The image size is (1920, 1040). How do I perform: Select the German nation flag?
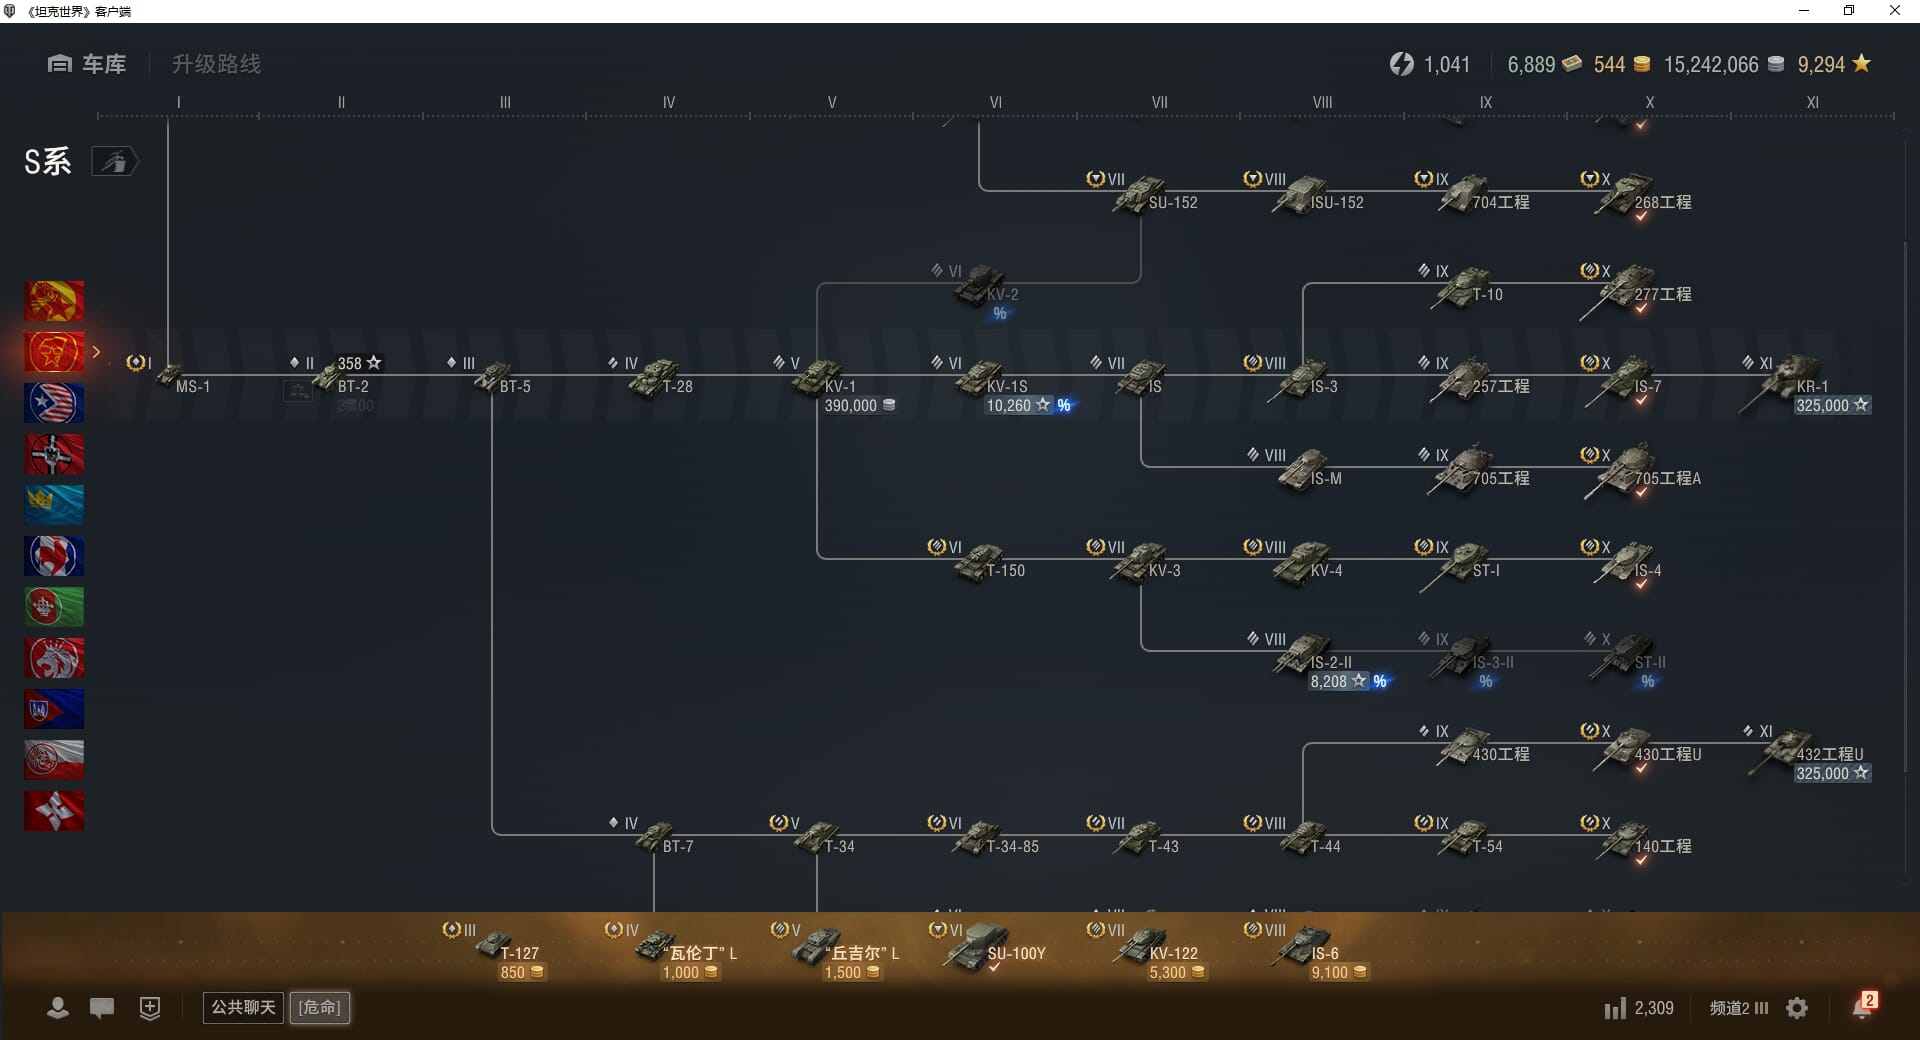coord(54,454)
